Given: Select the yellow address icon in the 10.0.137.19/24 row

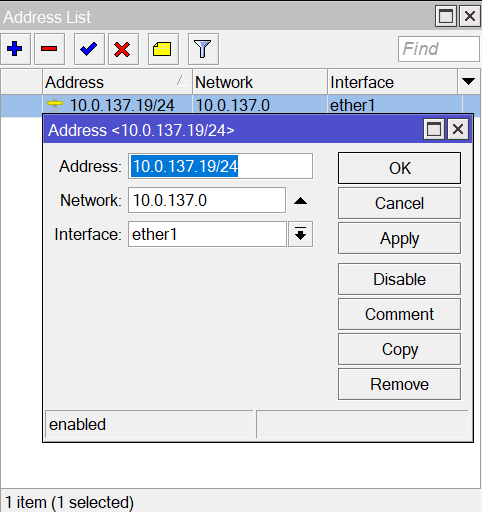Looking at the screenshot, I should [55, 105].
